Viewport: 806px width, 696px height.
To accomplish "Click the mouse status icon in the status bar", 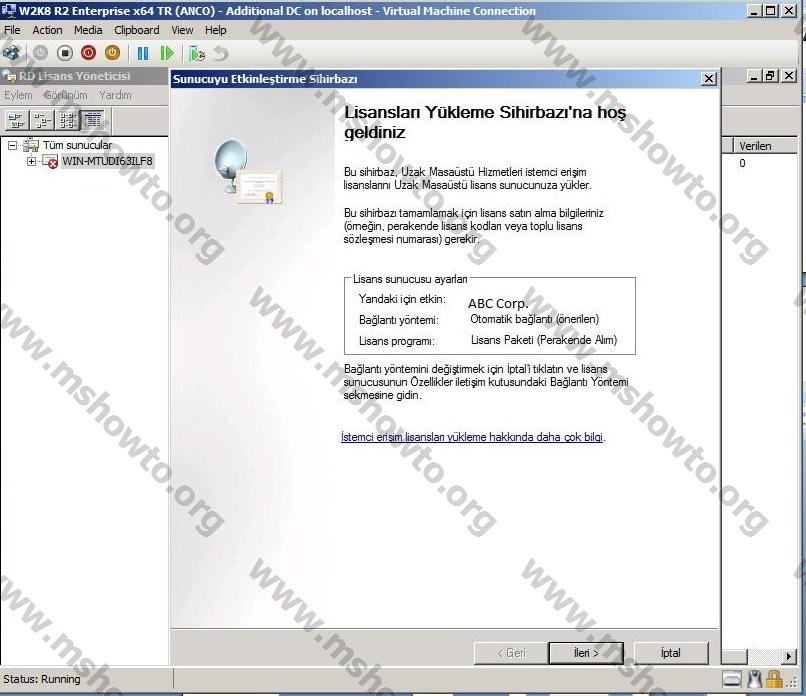I will pos(755,680).
